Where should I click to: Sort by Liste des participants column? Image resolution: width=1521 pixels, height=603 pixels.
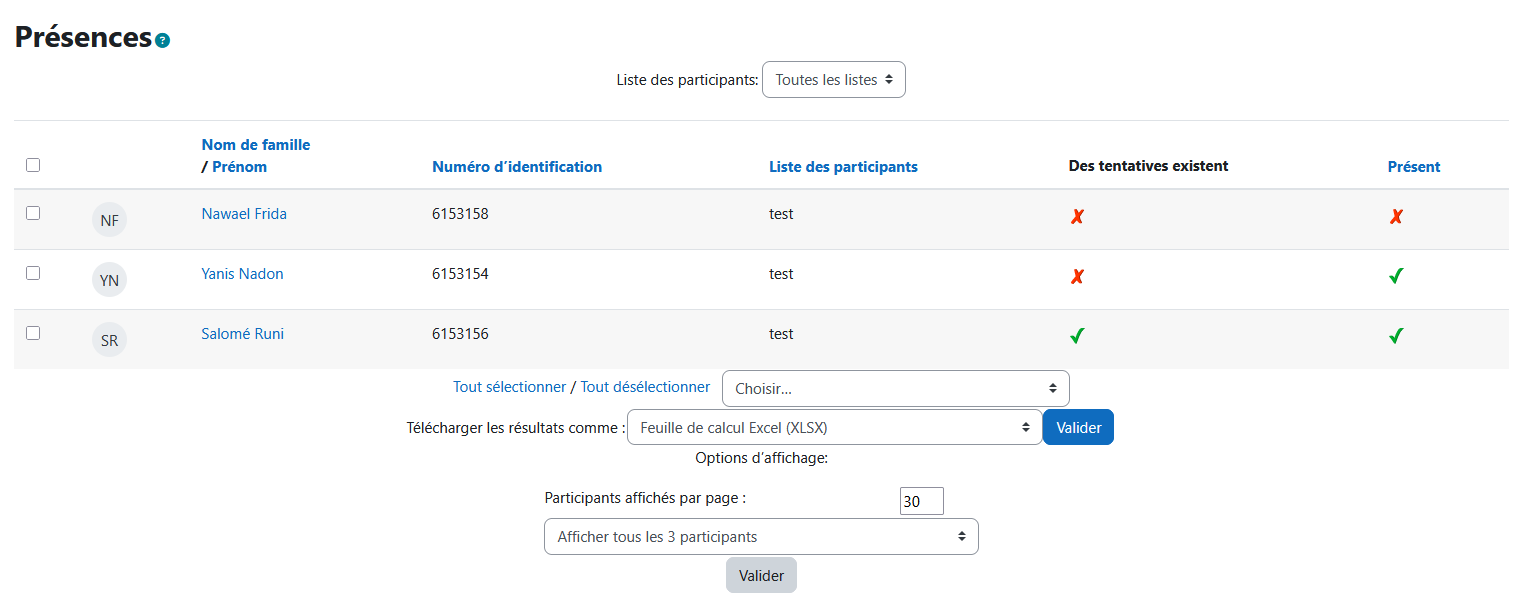(x=843, y=167)
